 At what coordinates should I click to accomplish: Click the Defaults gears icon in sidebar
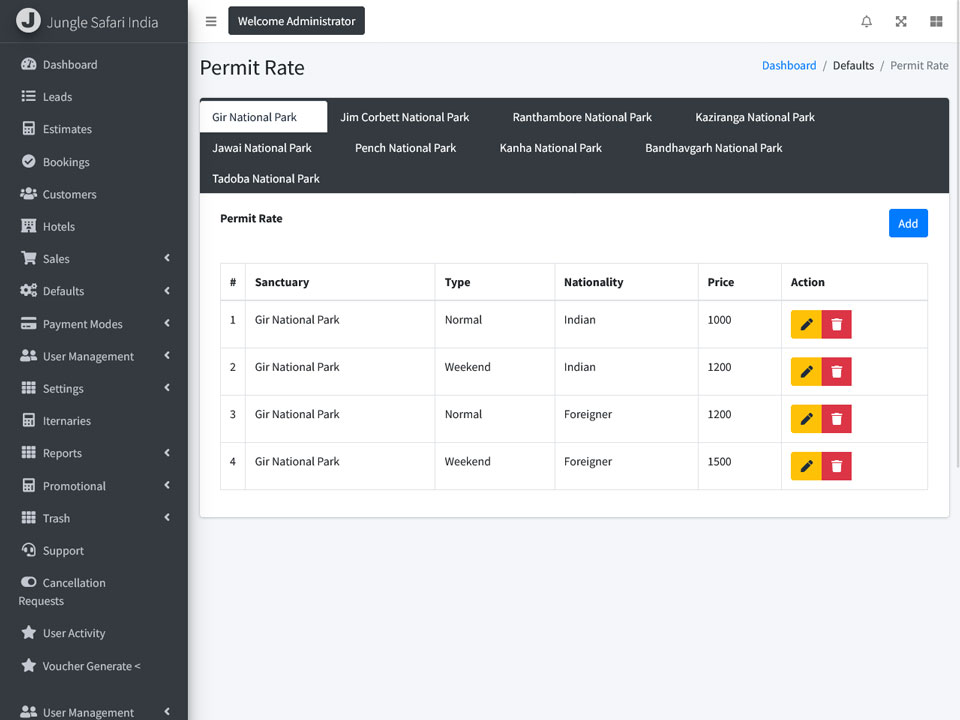(x=28, y=290)
